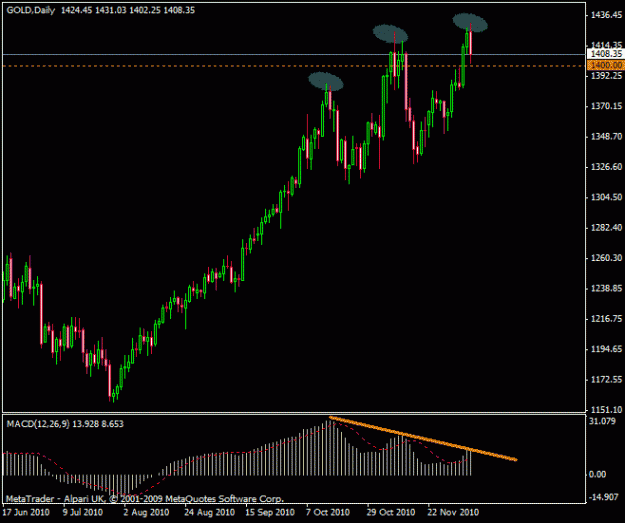Click the 2 Aug 2010 date label

(146, 512)
